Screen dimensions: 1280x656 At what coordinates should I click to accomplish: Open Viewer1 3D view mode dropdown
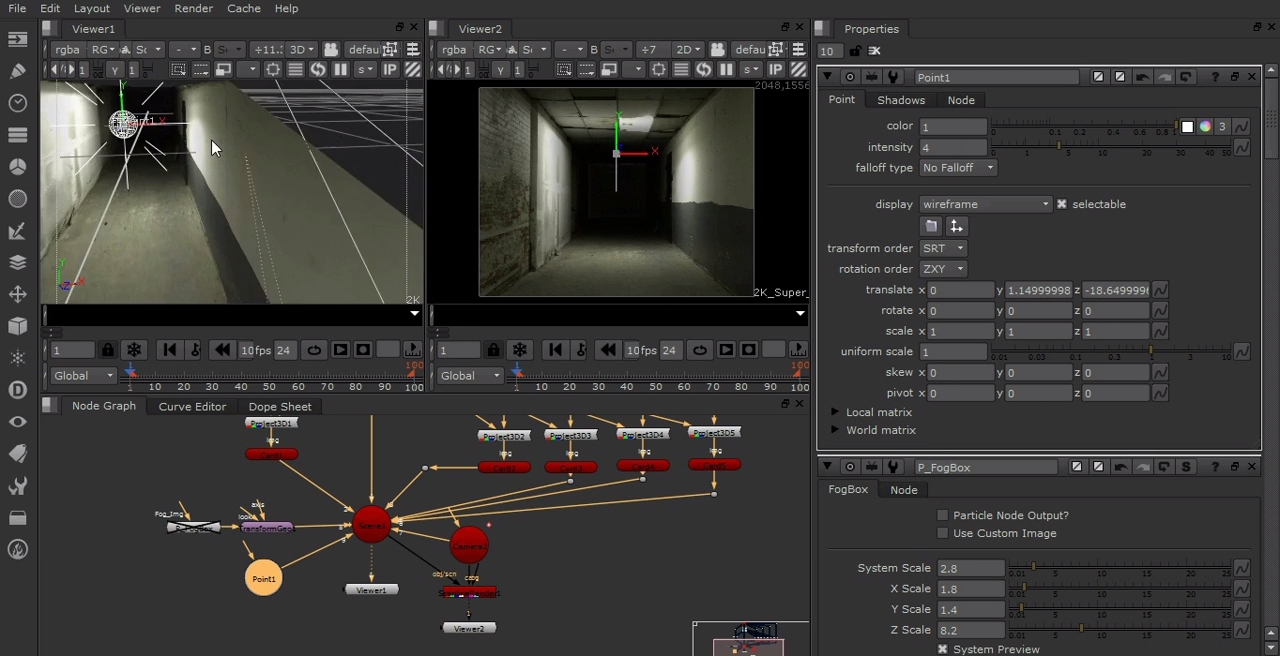click(303, 49)
